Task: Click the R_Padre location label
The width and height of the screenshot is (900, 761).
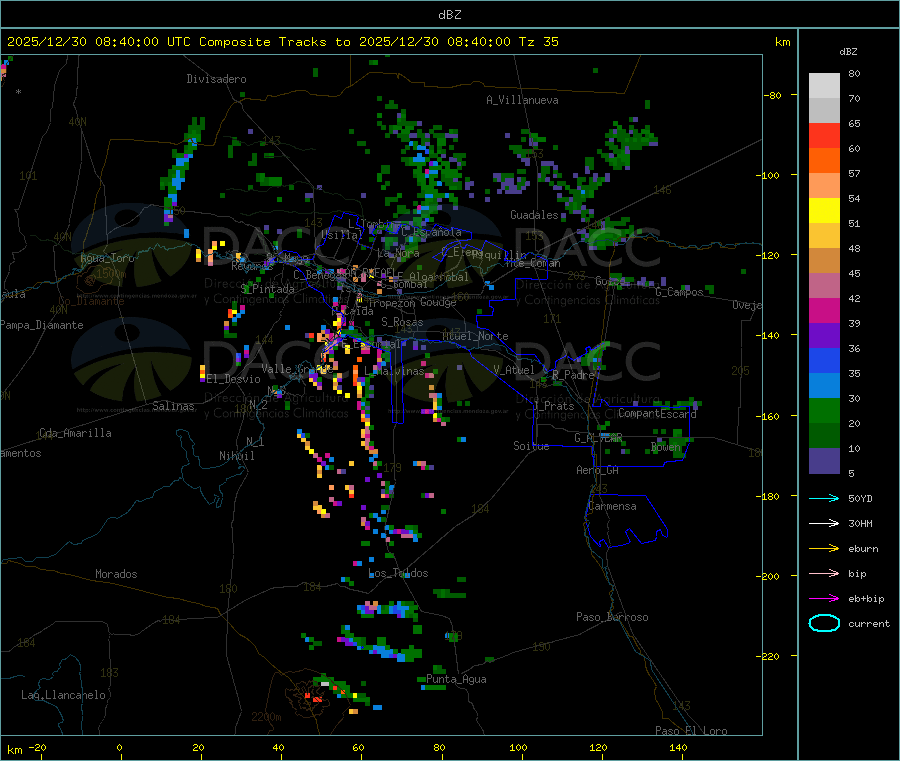Action: coord(573,375)
